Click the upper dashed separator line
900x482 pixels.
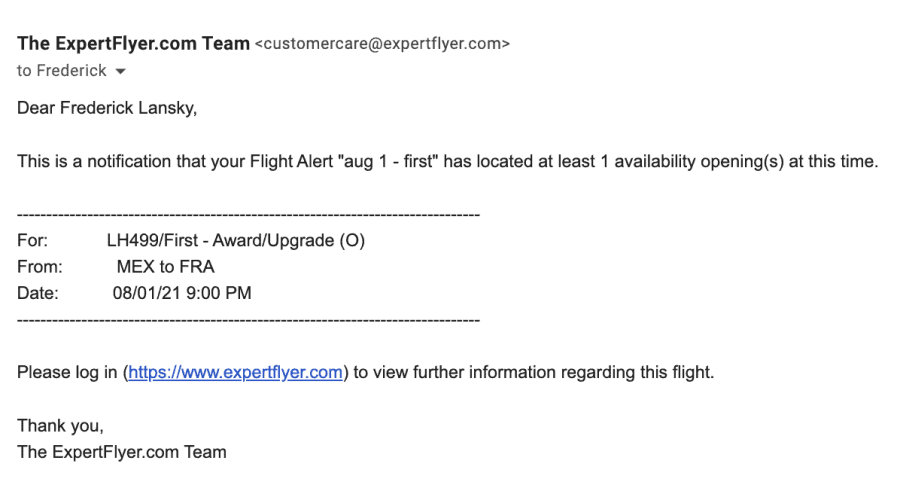pyautogui.click(x=249, y=215)
